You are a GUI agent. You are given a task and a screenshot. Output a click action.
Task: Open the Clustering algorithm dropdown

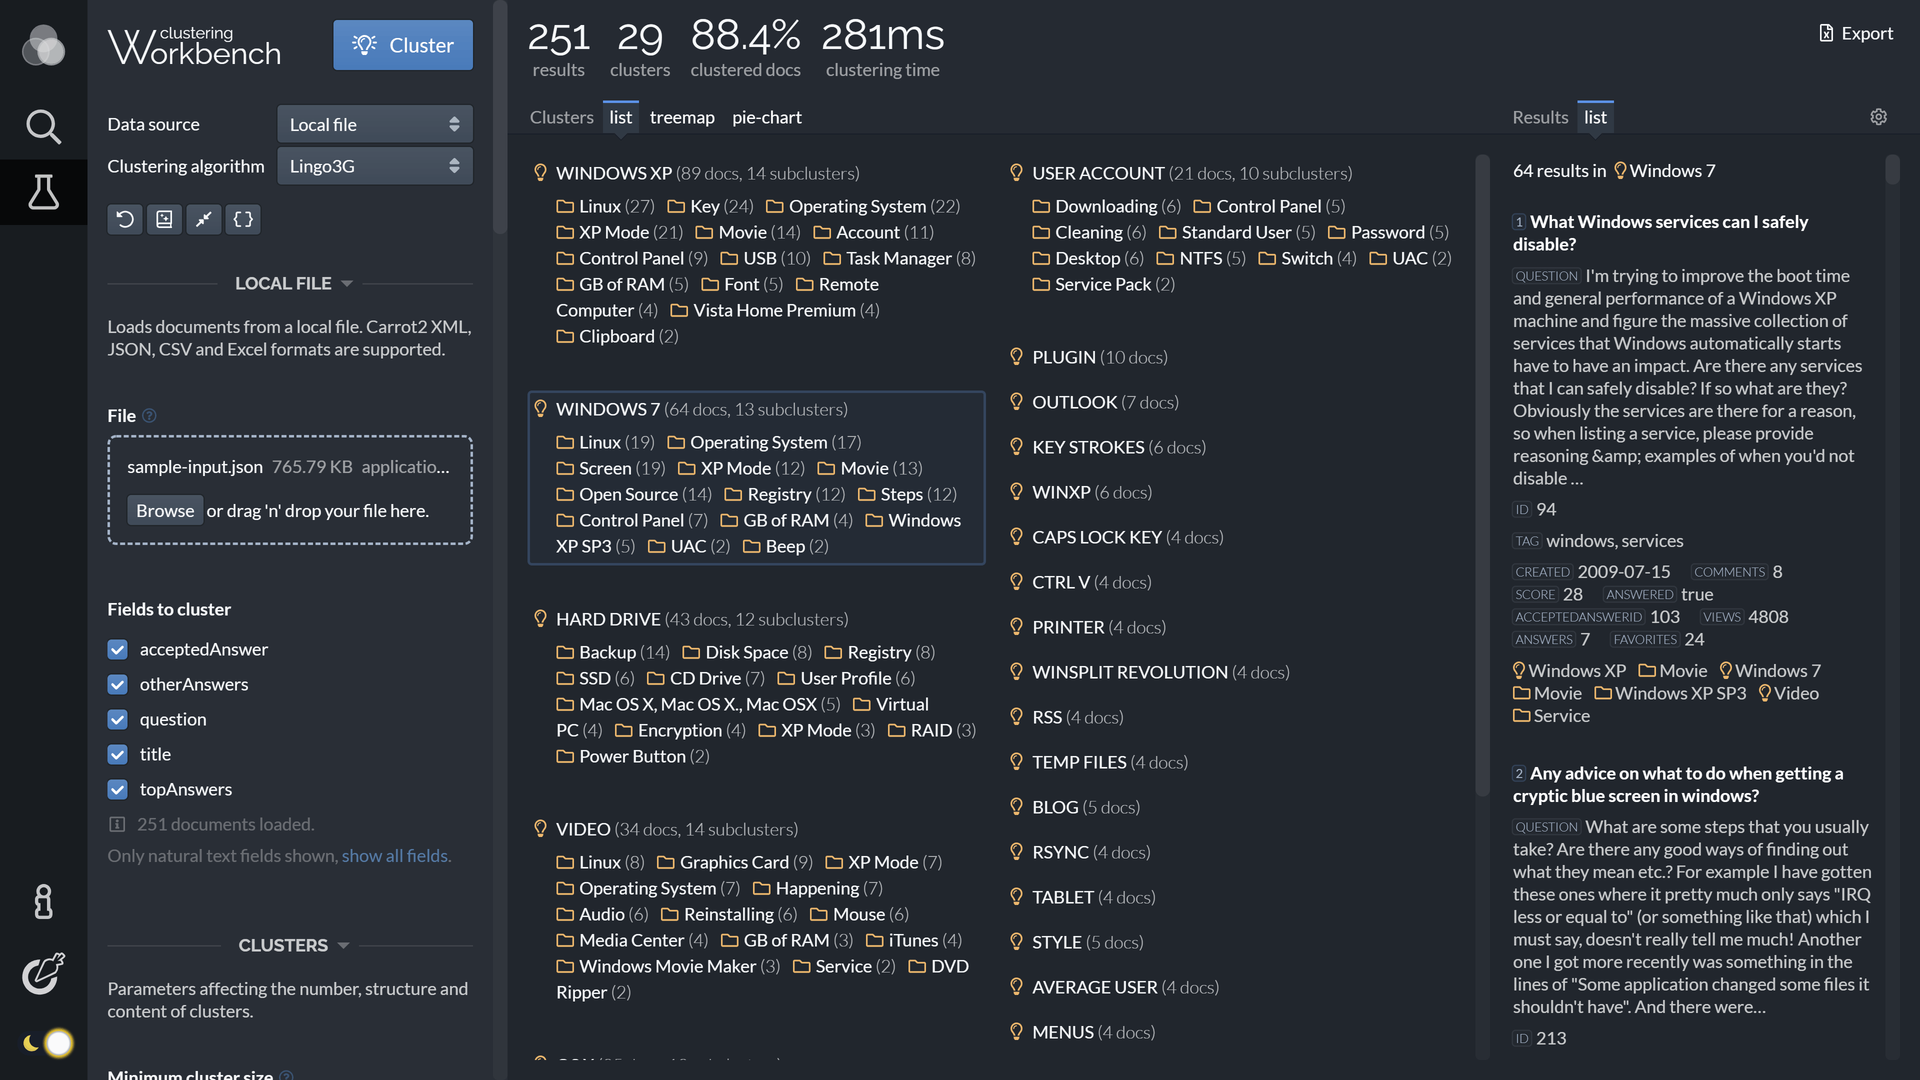(375, 166)
